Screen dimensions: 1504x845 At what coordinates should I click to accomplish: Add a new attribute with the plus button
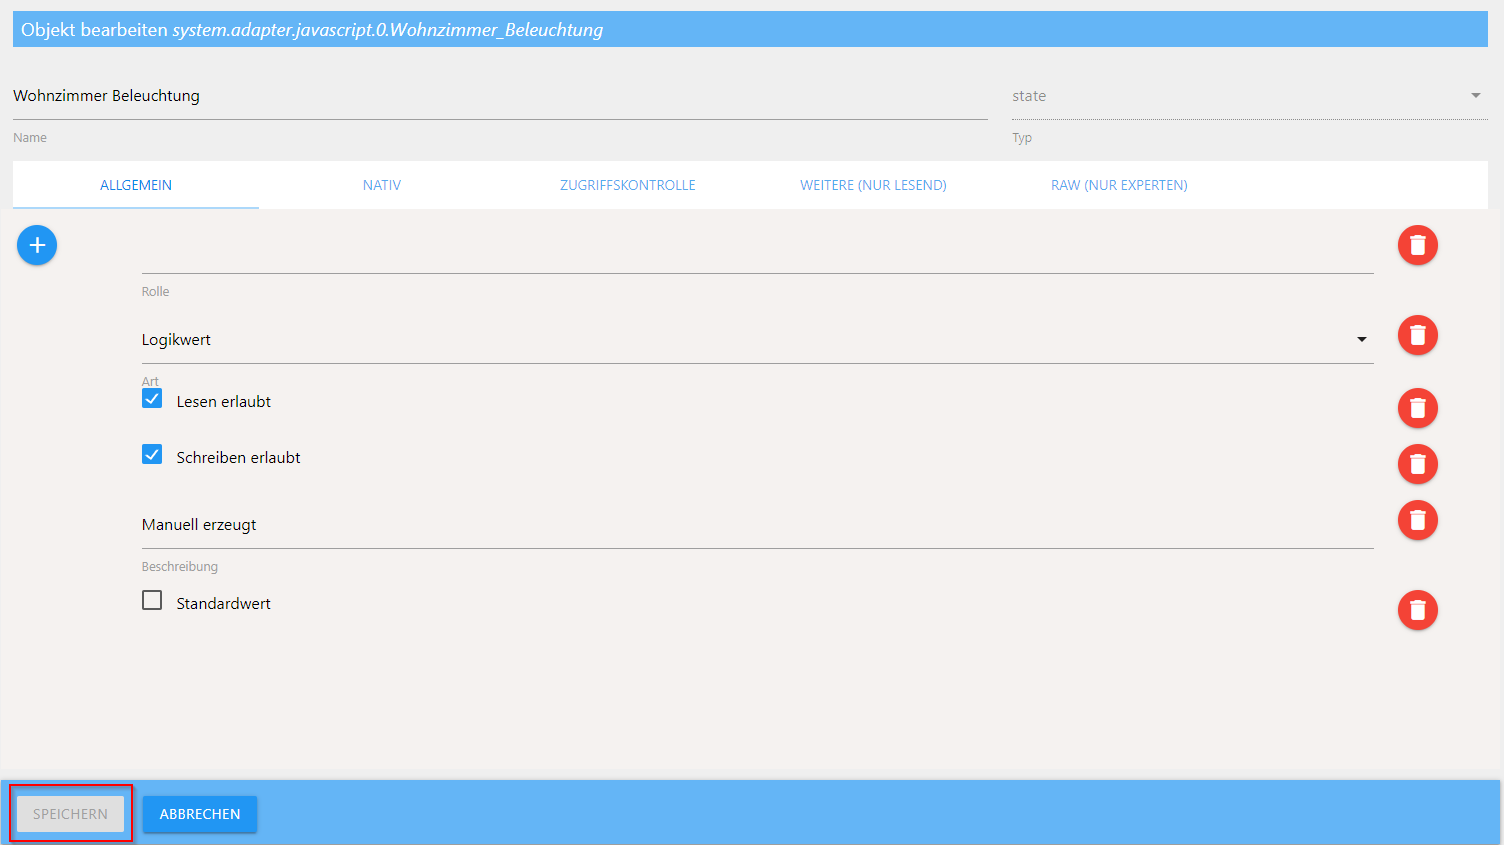pyautogui.click(x=37, y=245)
